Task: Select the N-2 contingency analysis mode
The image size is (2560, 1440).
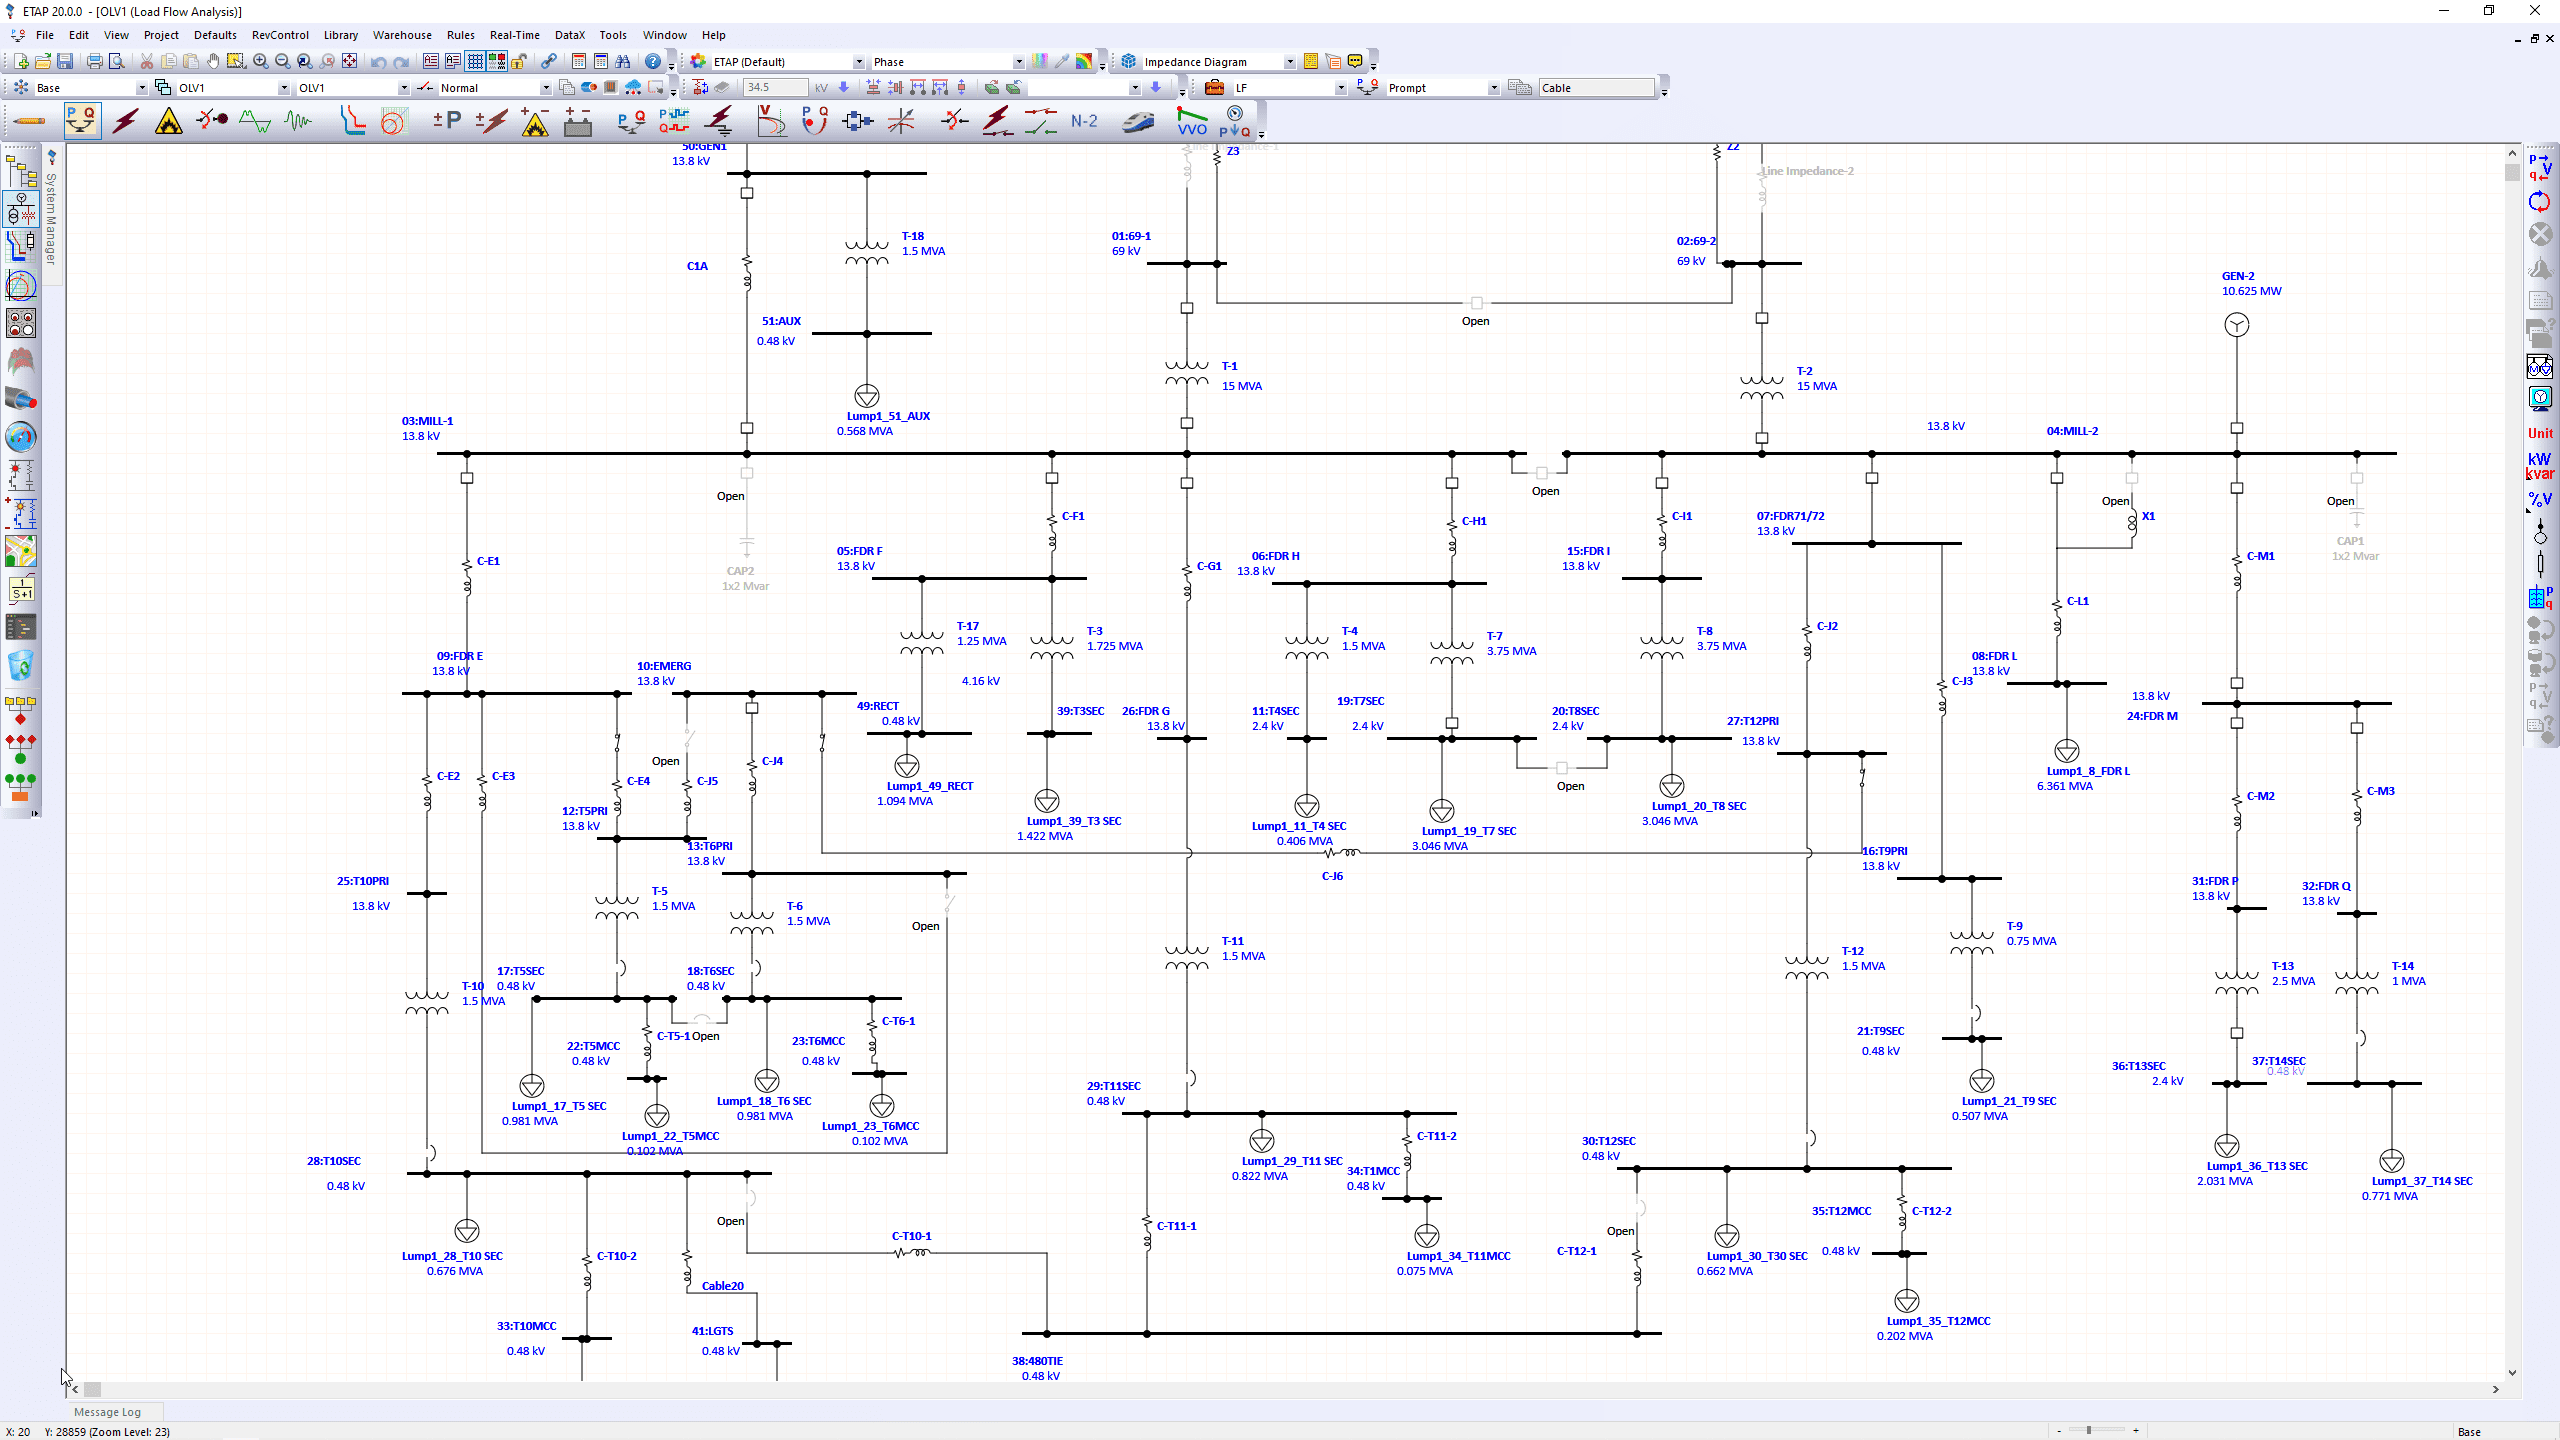Action: pyautogui.click(x=1083, y=120)
